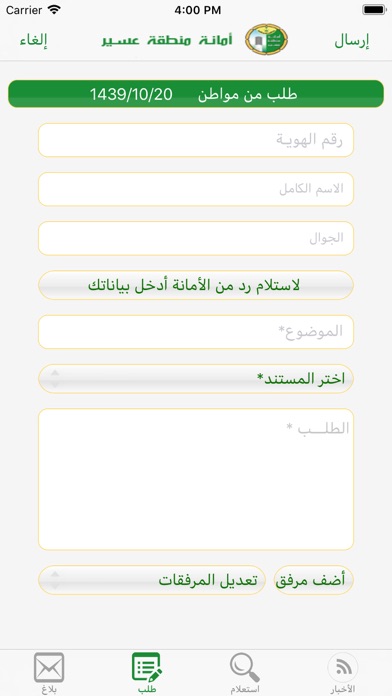Screen dimensions: 392x696
Task: Select the استعلام tab label
Action: 245,690
